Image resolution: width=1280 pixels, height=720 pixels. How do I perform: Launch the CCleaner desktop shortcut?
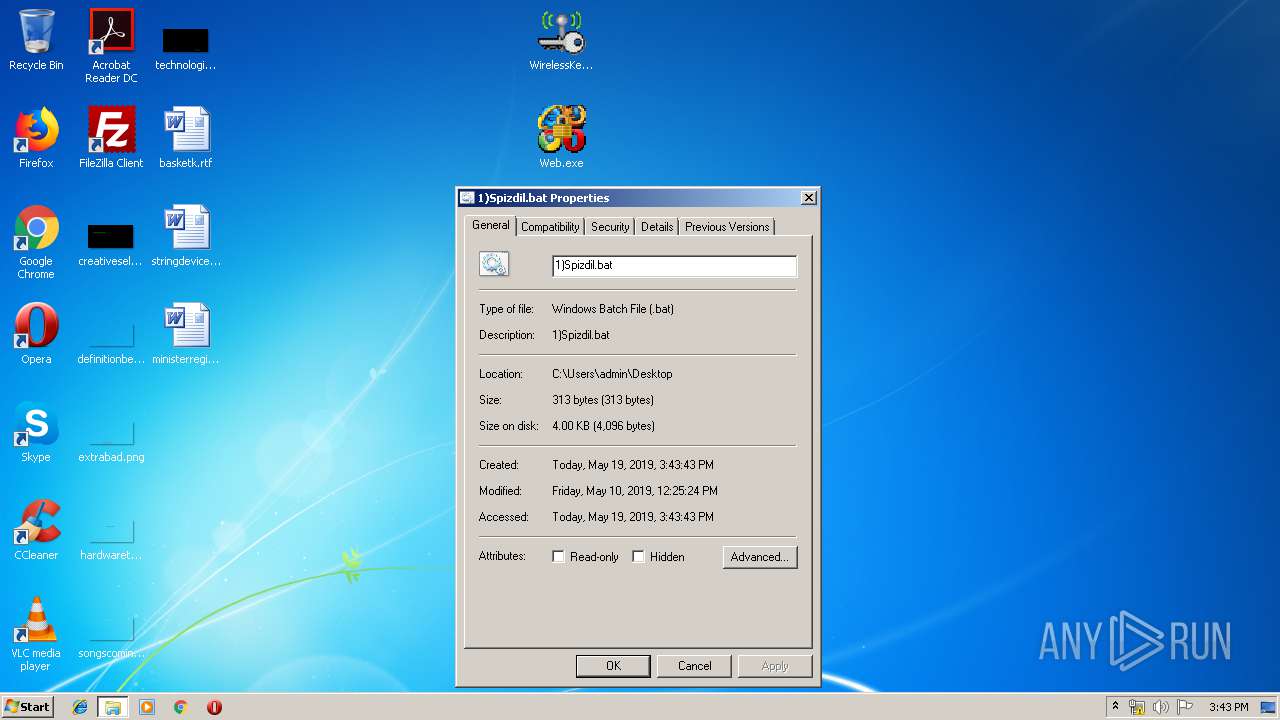pos(36,530)
